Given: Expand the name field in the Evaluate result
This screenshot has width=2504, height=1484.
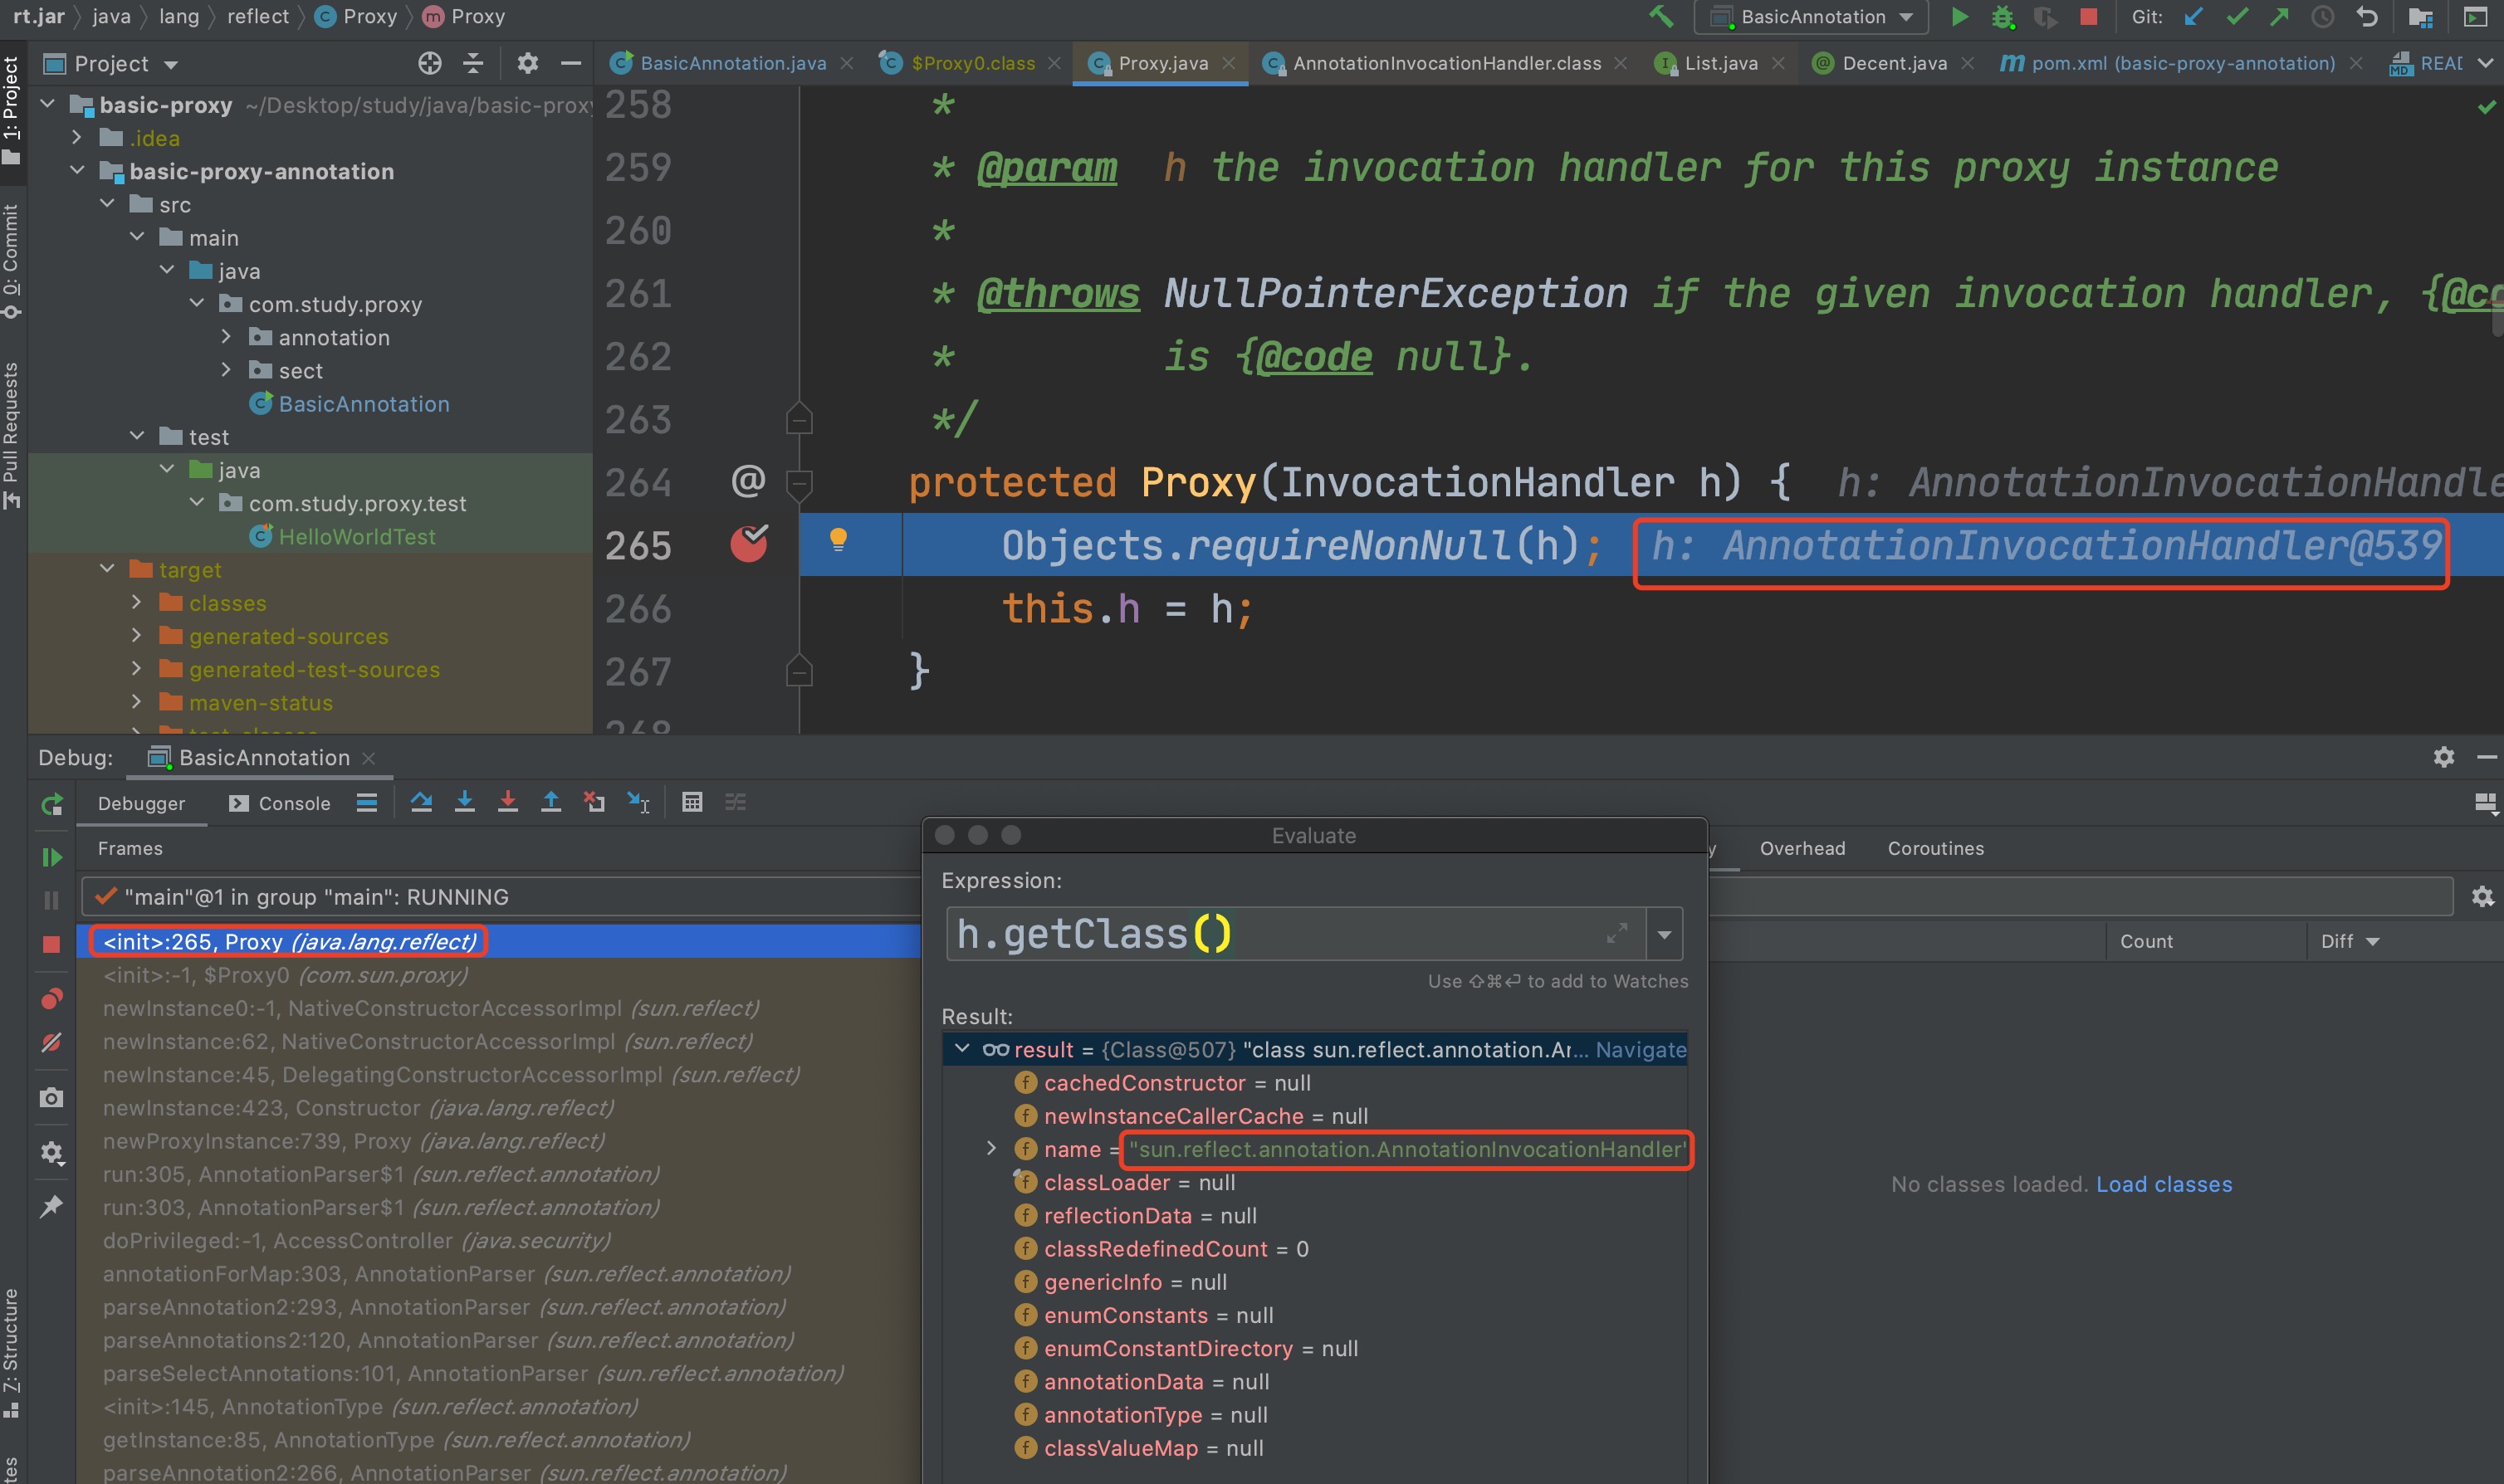Looking at the screenshot, I should pos(991,1148).
